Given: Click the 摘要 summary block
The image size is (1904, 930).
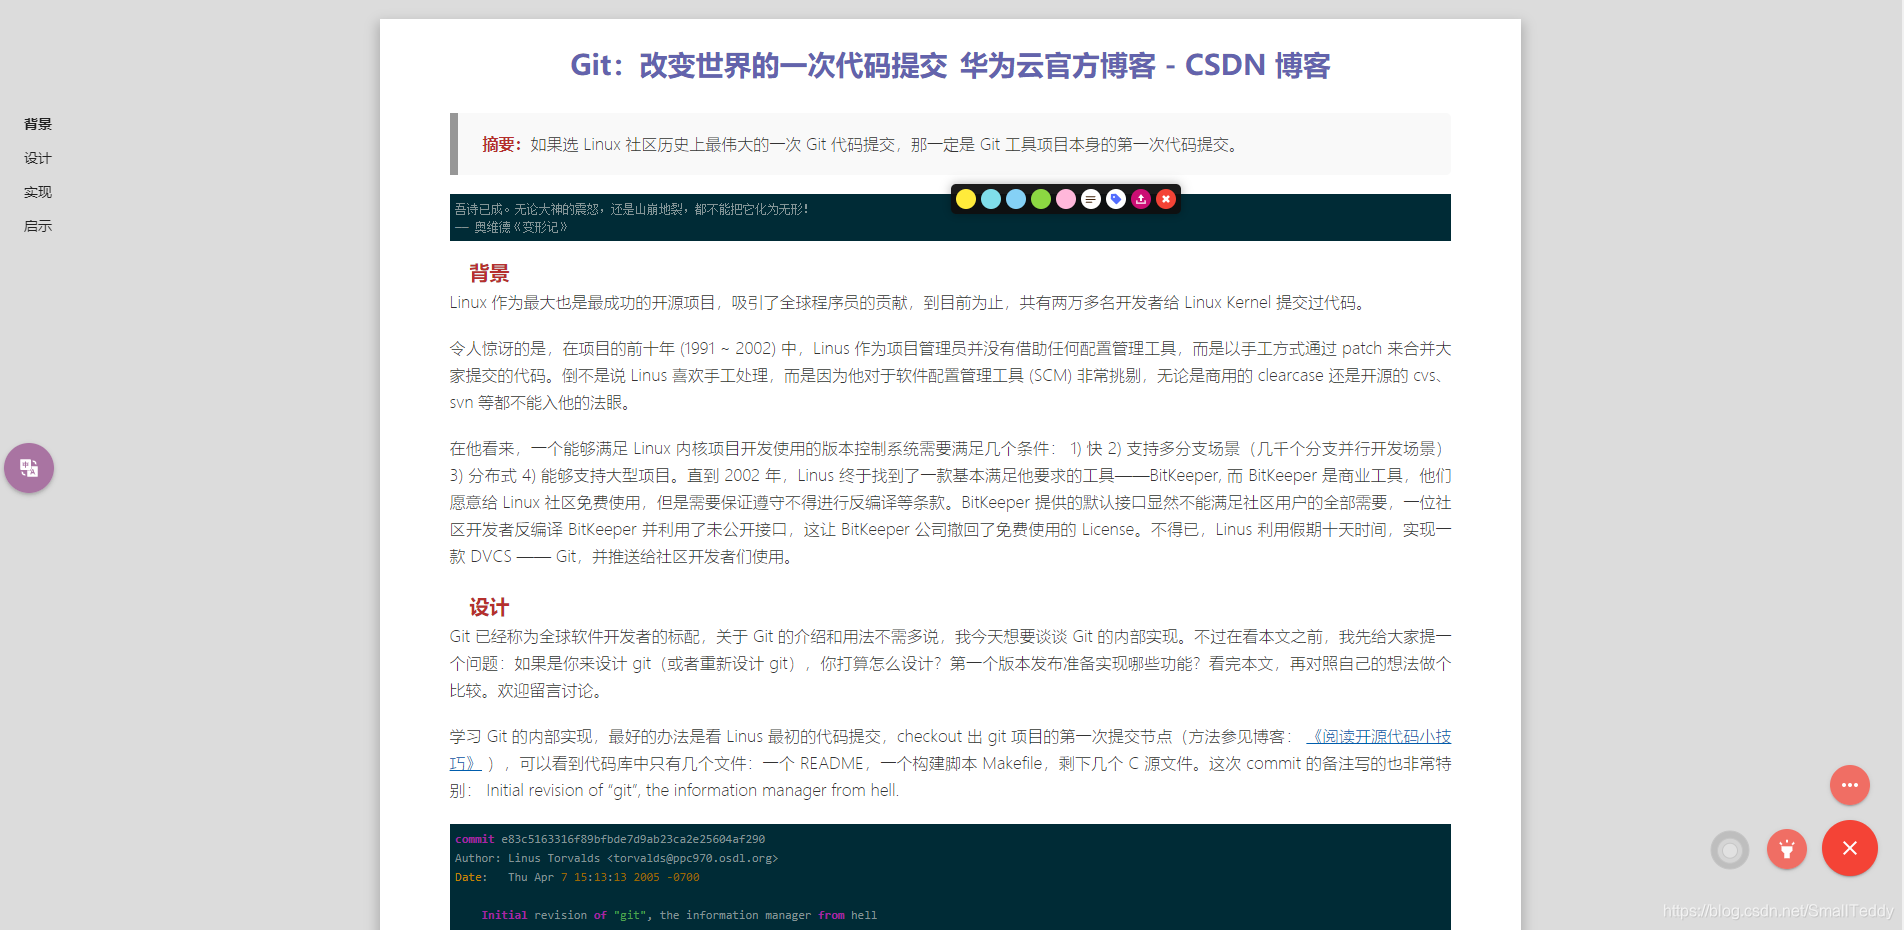Looking at the screenshot, I should [950, 144].
